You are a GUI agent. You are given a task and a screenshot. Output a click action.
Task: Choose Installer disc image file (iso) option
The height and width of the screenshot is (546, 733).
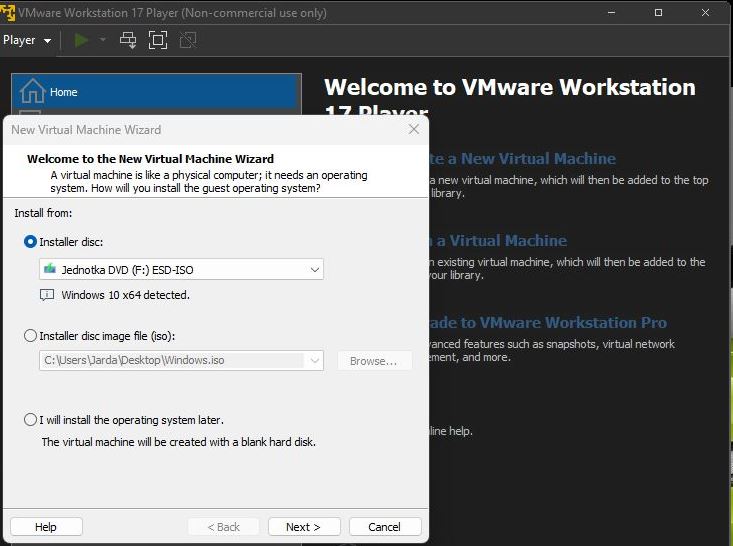(x=30, y=336)
